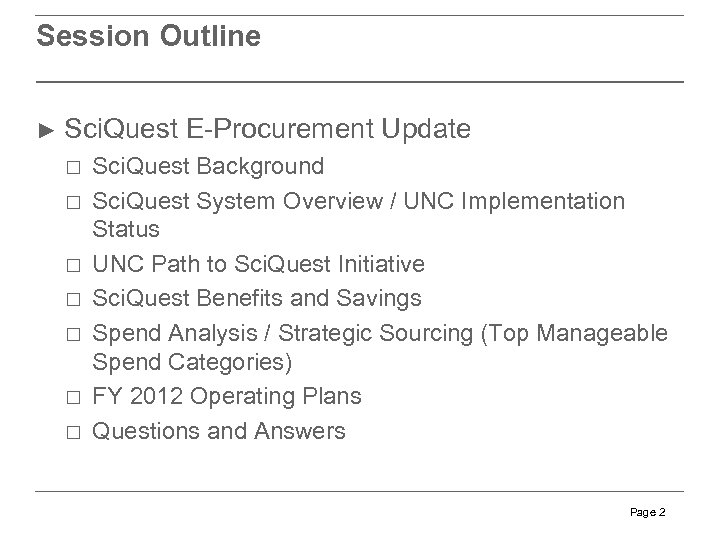This screenshot has width=720, height=540.
Task: Open the Sci.Quest Background item
Action: (208, 166)
